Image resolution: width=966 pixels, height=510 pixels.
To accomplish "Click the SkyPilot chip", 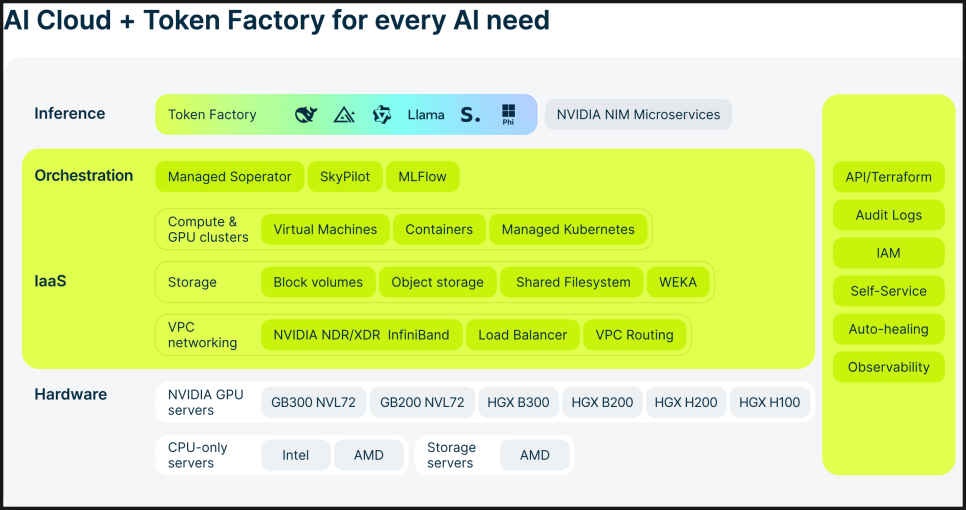I will [x=345, y=177].
